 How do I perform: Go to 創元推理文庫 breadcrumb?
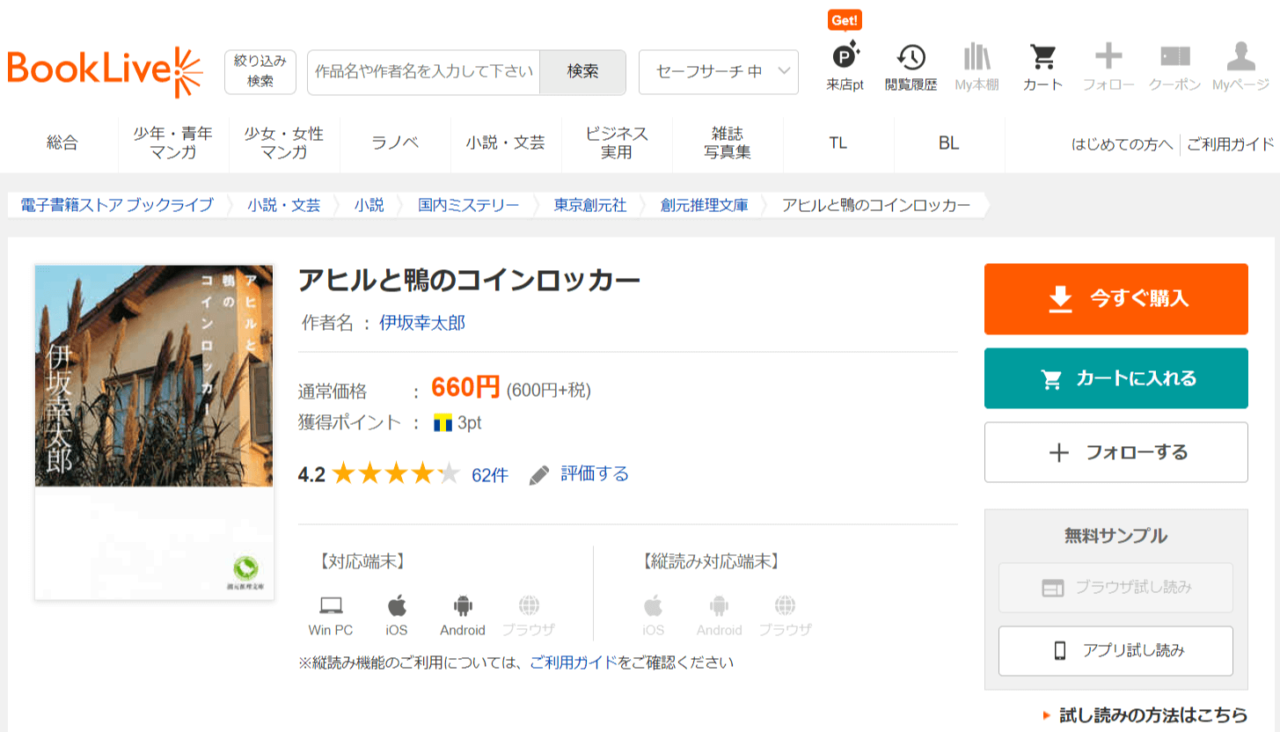tap(704, 205)
